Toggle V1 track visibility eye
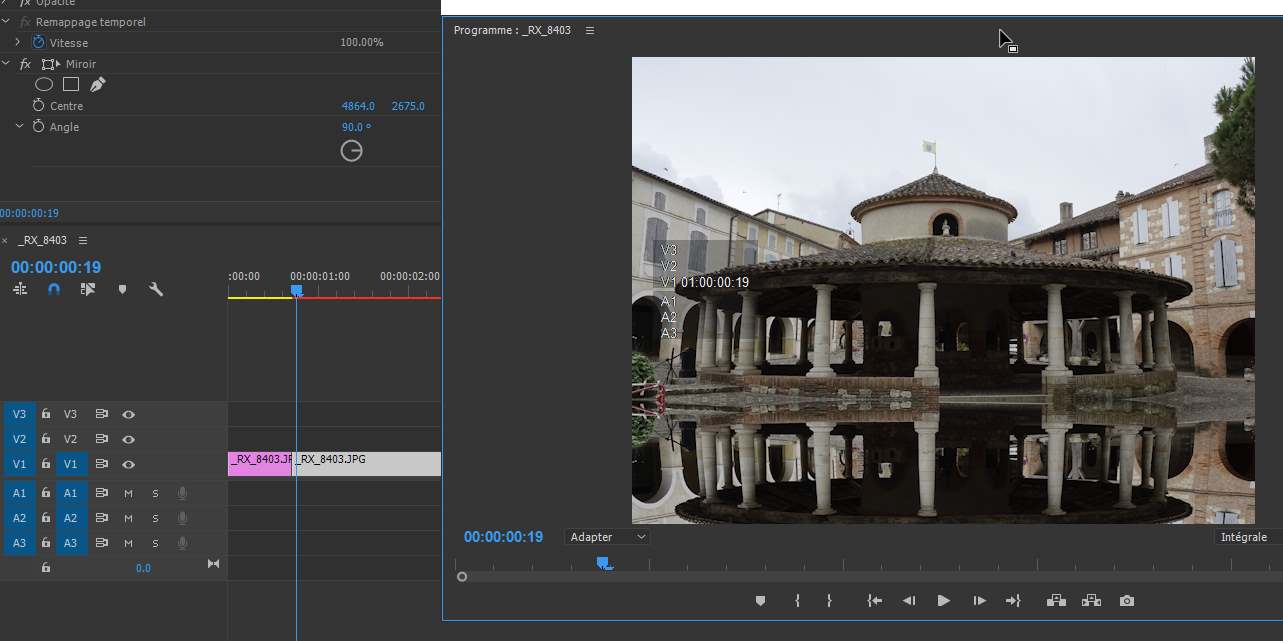Image resolution: width=1283 pixels, height=641 pixels. click(x=128, y=464)
